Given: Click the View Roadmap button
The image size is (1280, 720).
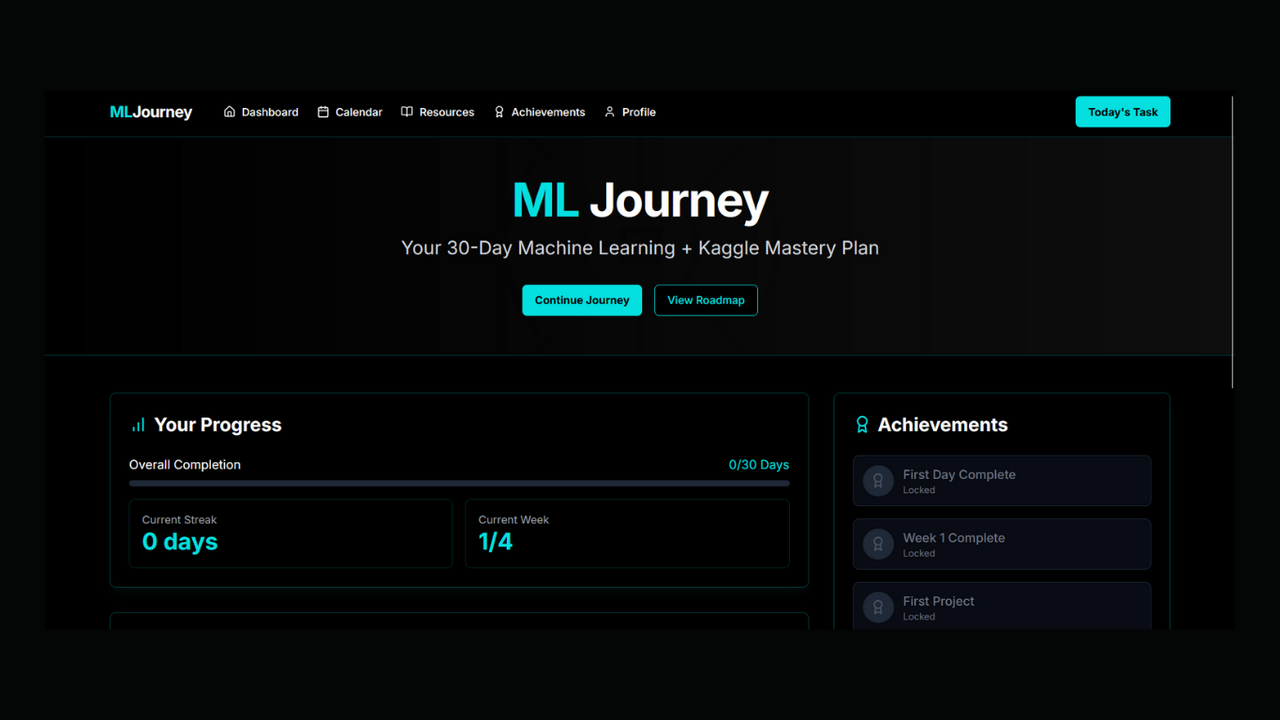Looking at the screenshot, I should 706,300.
